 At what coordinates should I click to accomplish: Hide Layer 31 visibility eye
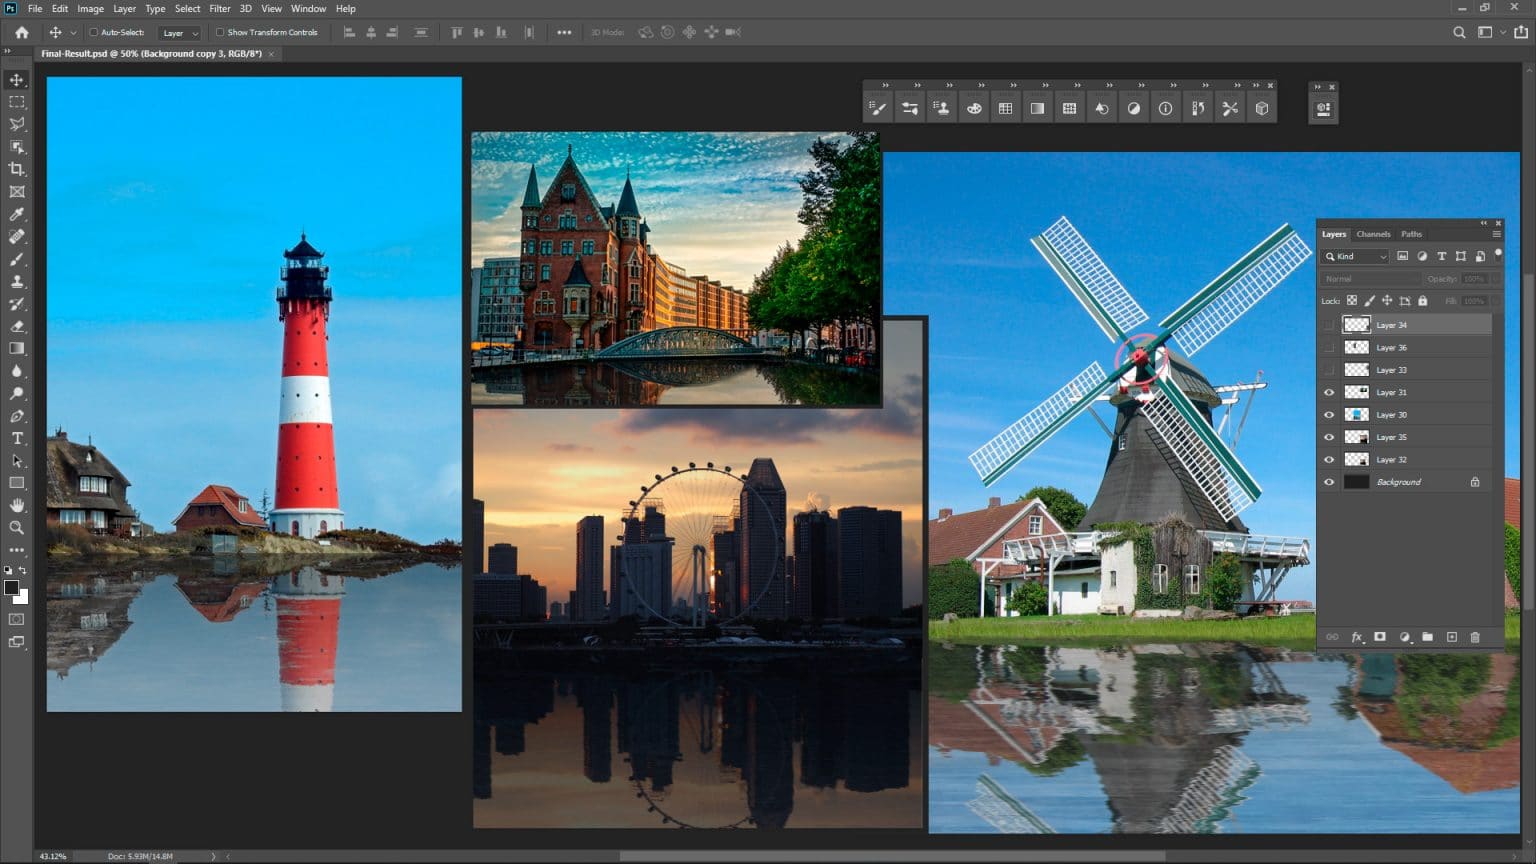pos(1329,392)
